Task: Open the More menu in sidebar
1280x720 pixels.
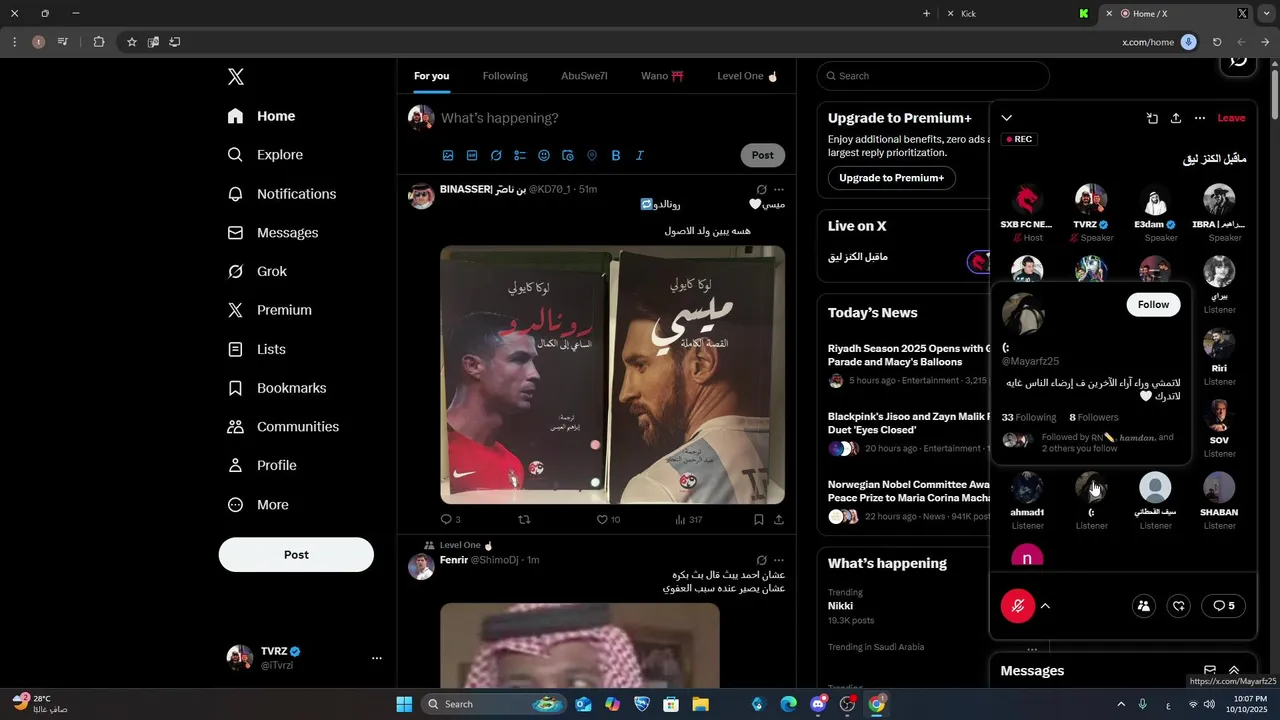Action: tap(258, 505)
